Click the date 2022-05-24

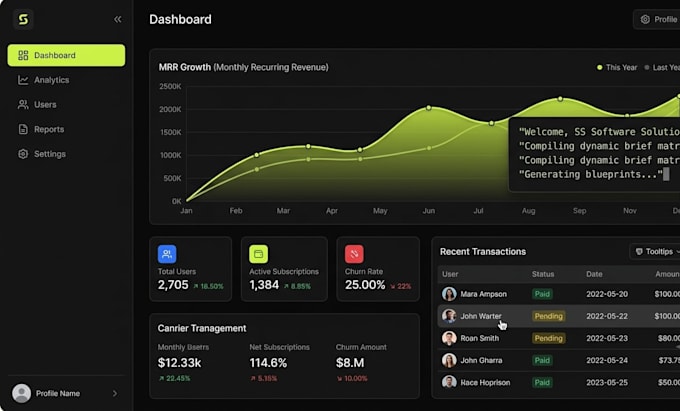click(607, 360)
